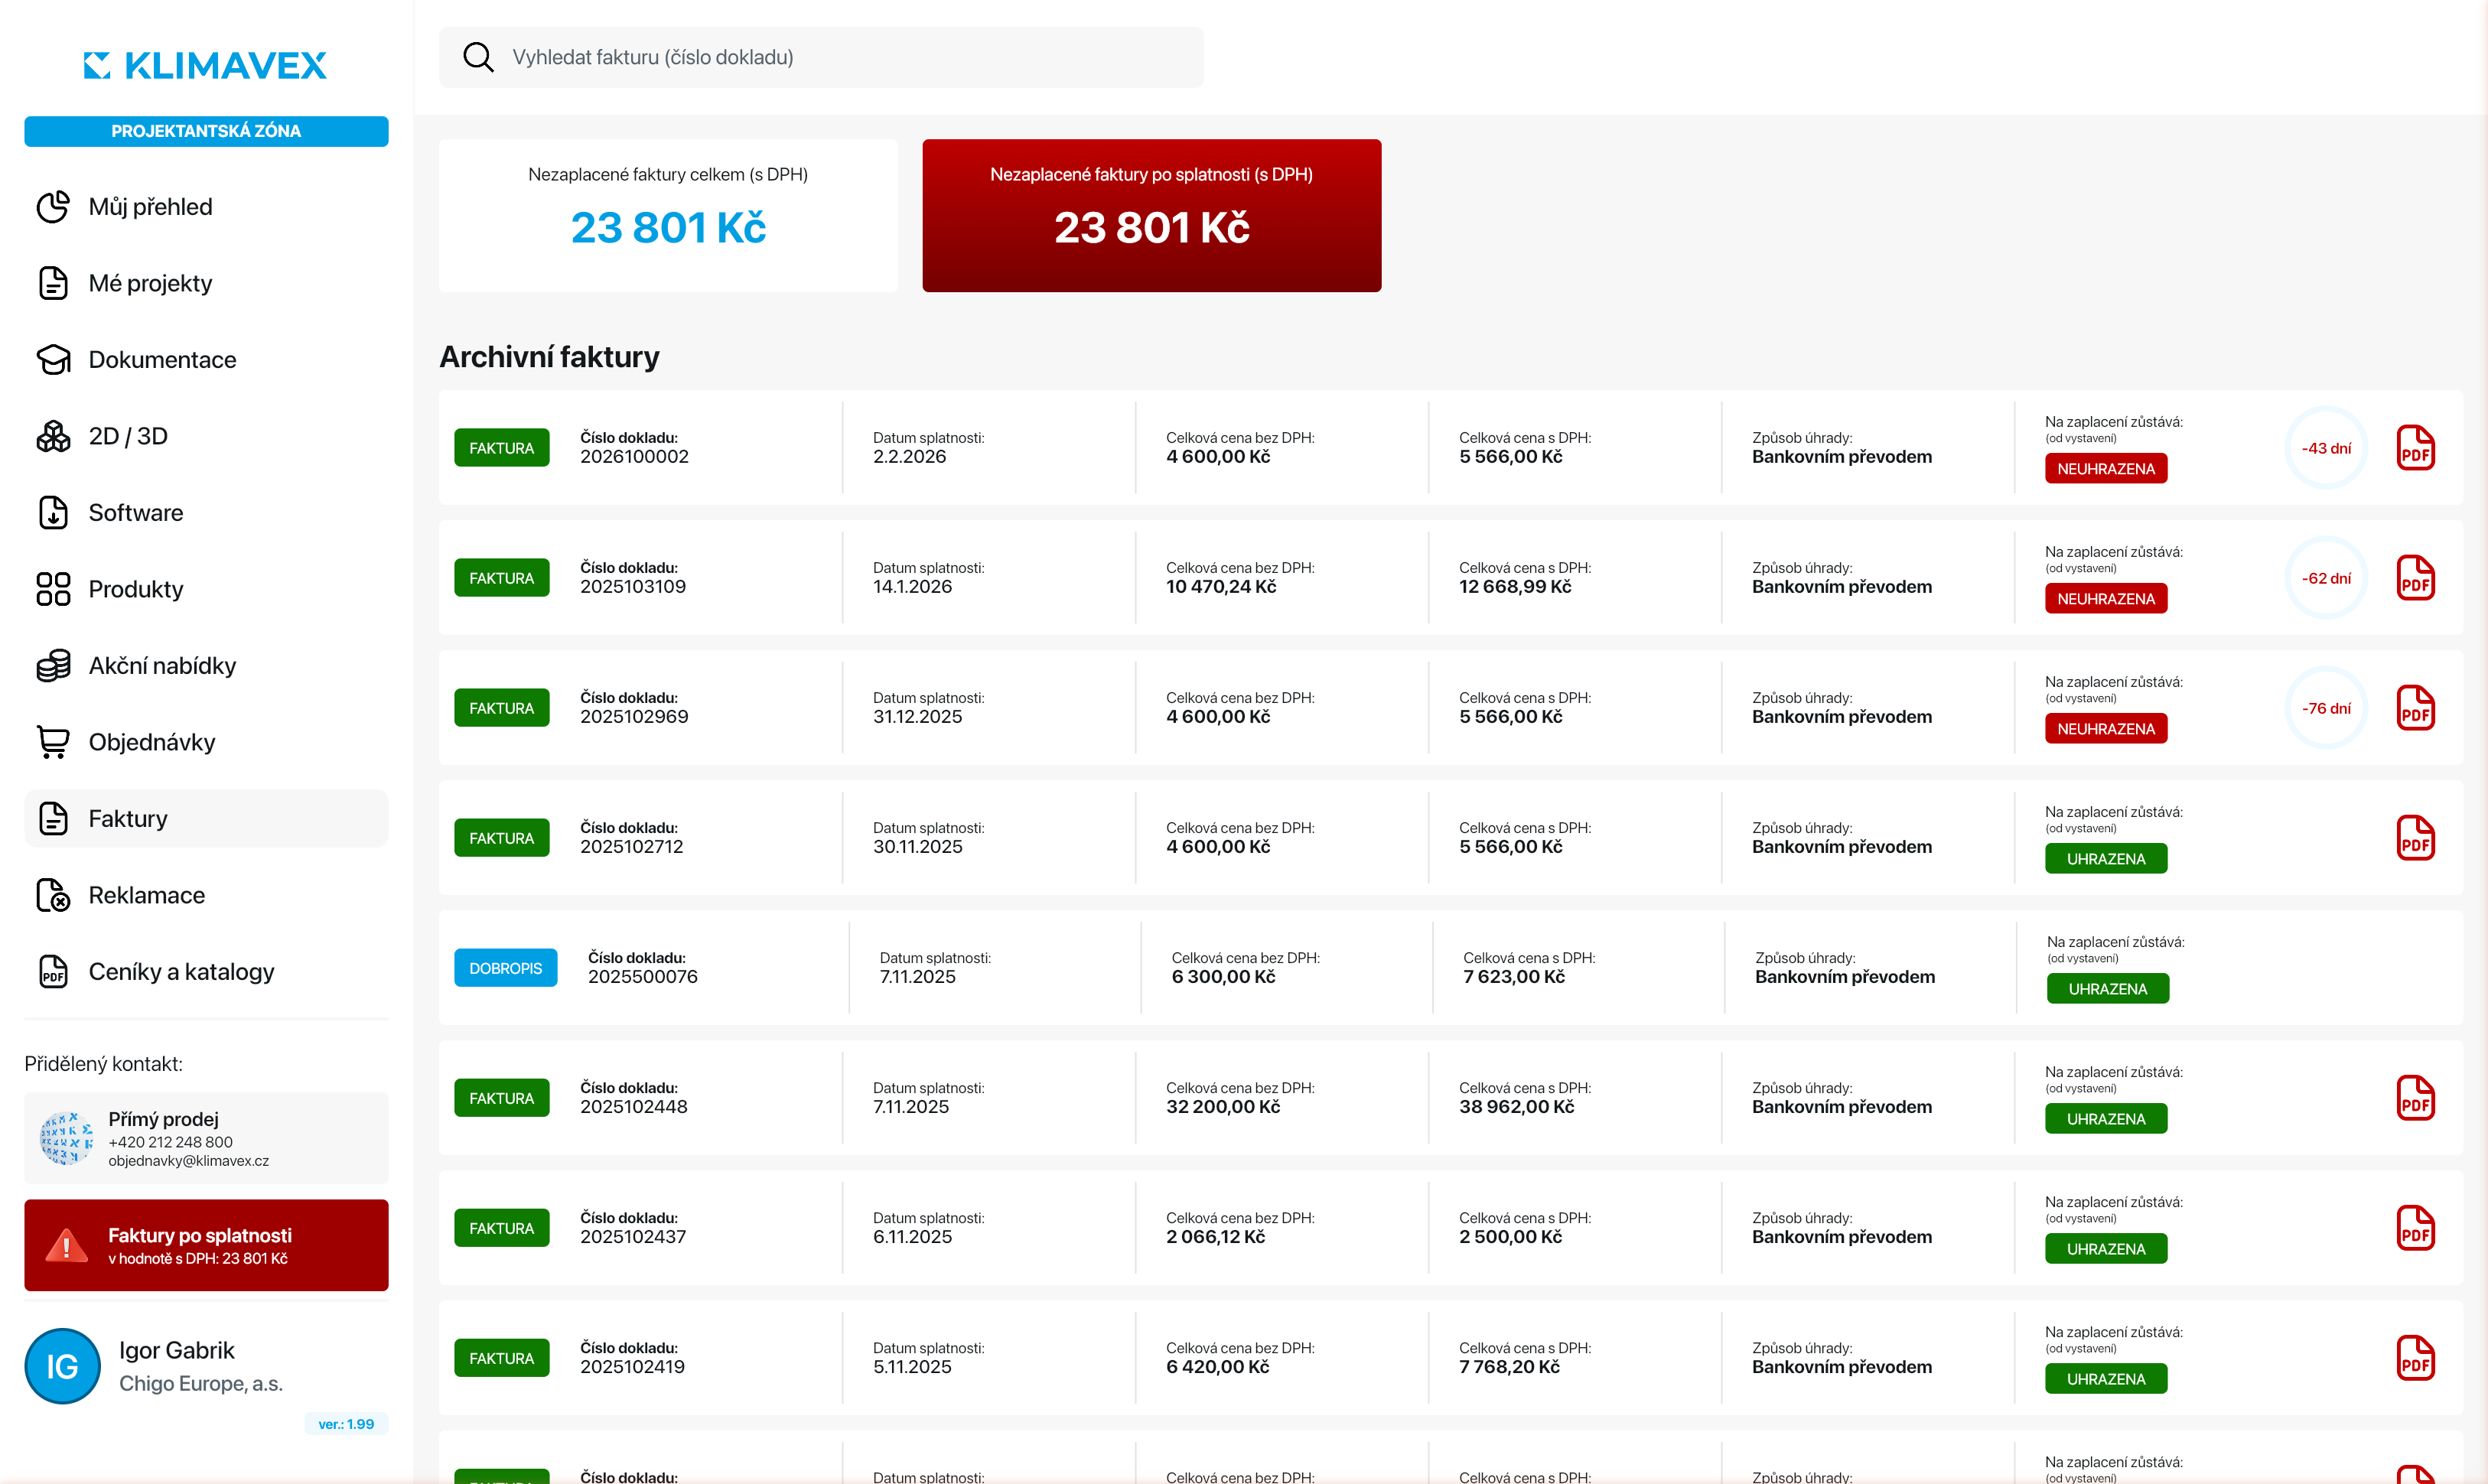Navigate to Software section
Image resolution: width=2488 pixels, height=1484 pixels.
[206, 513]
